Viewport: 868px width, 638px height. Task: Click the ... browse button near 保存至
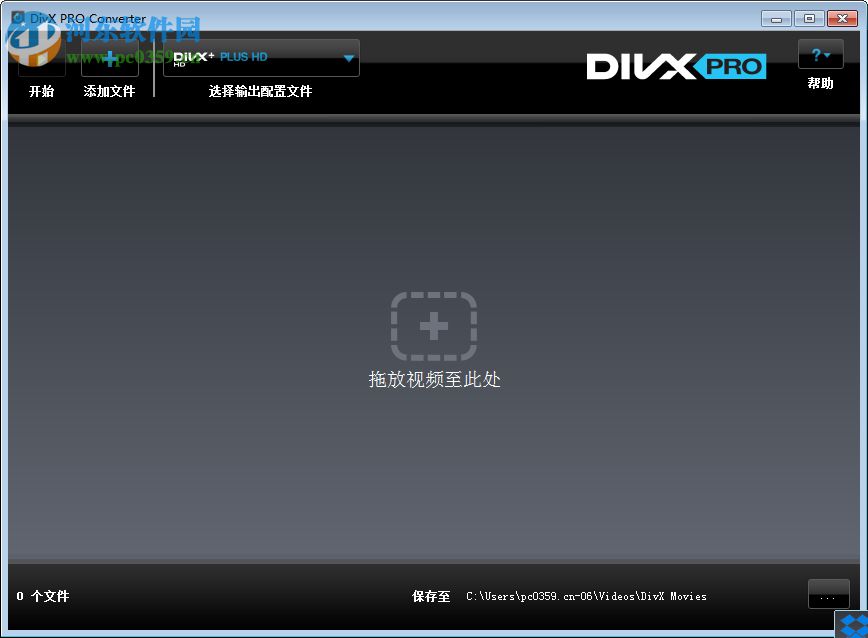pyautogui.click(x=828, y=593)
